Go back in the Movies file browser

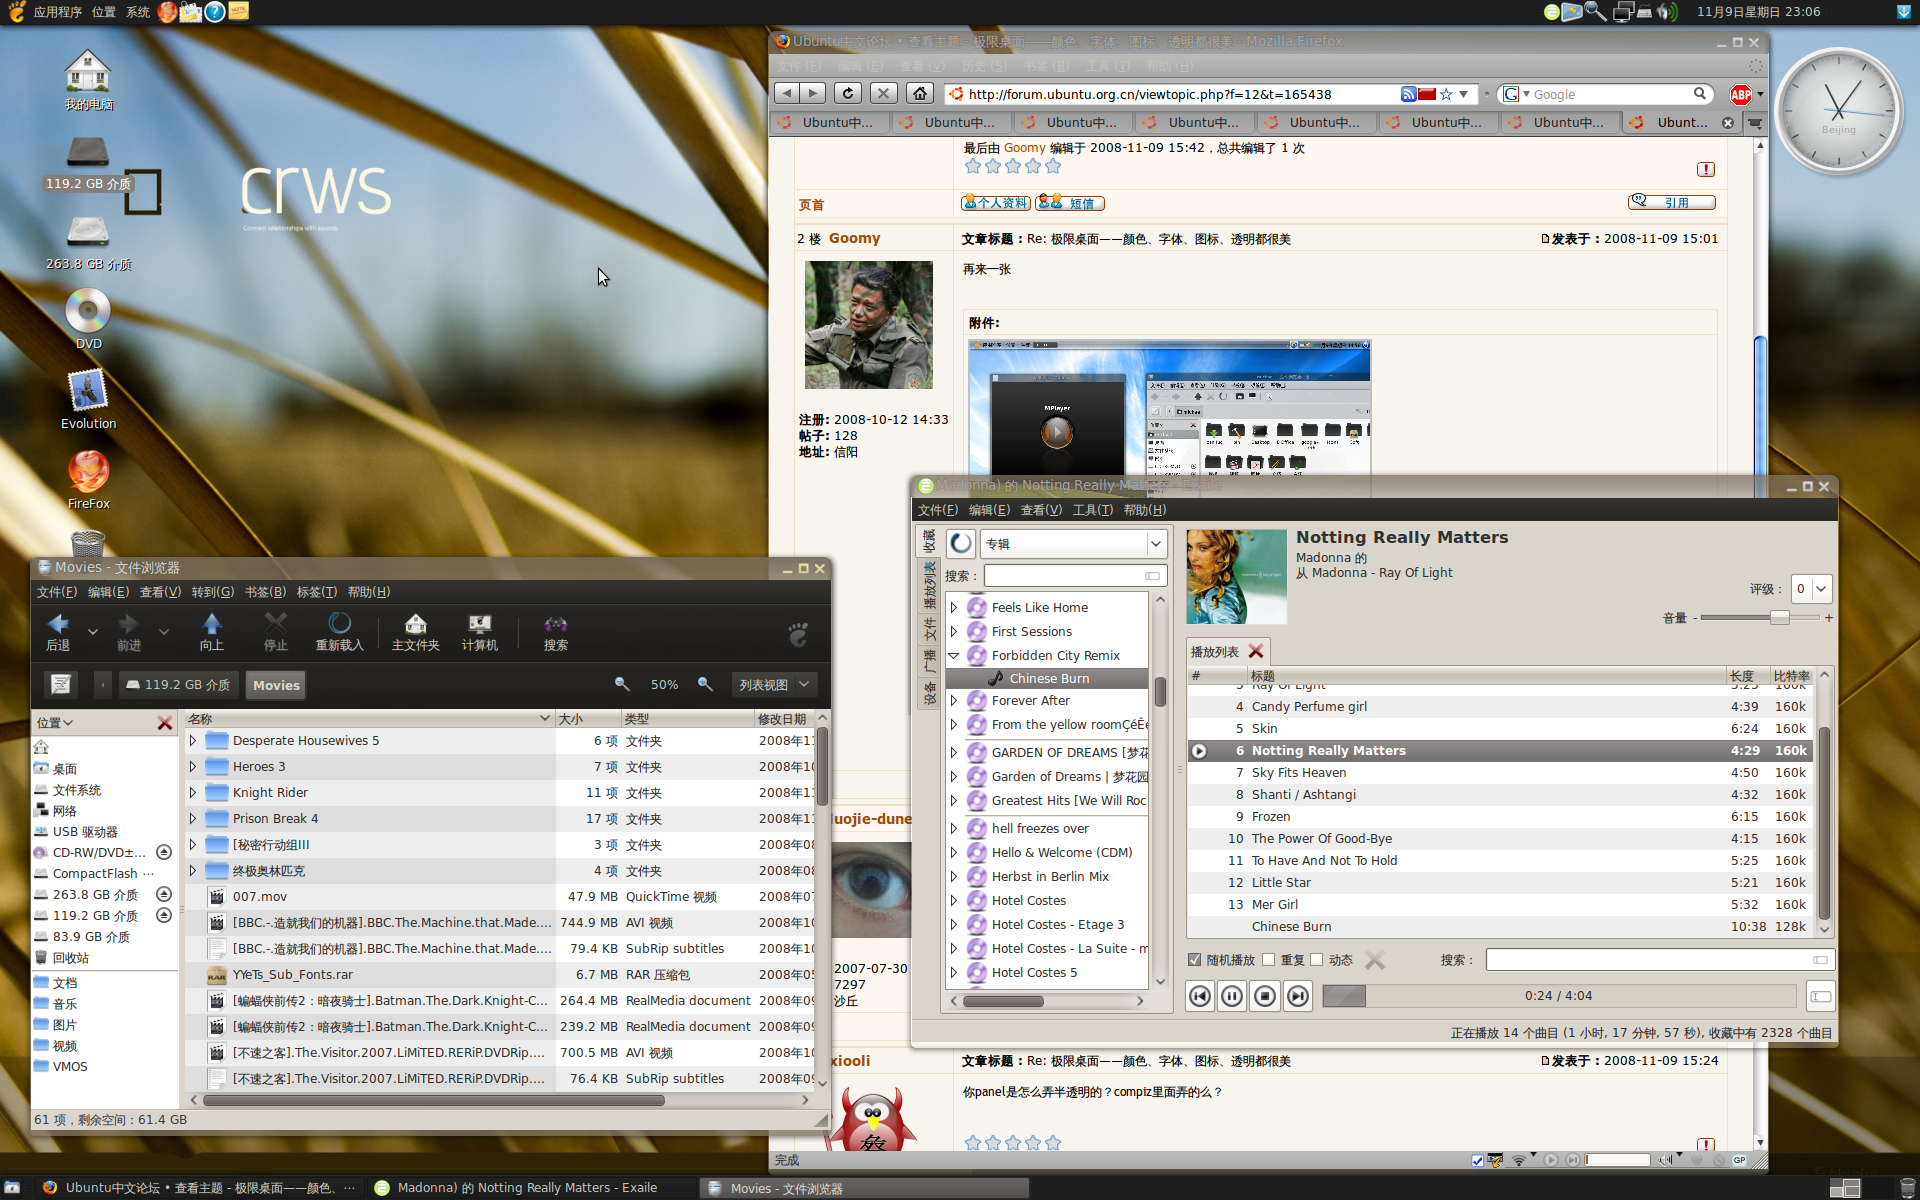click(59, 632)
